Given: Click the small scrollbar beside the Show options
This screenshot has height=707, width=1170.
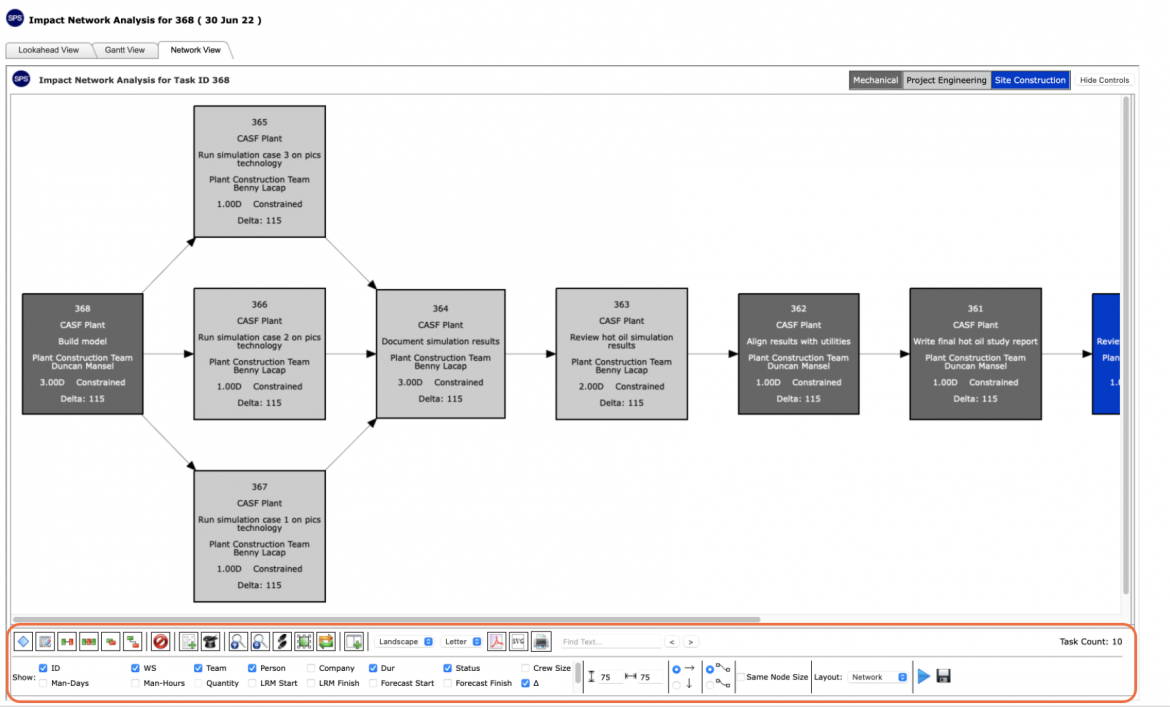Looking at the screenshot, I should coord(578,675).
